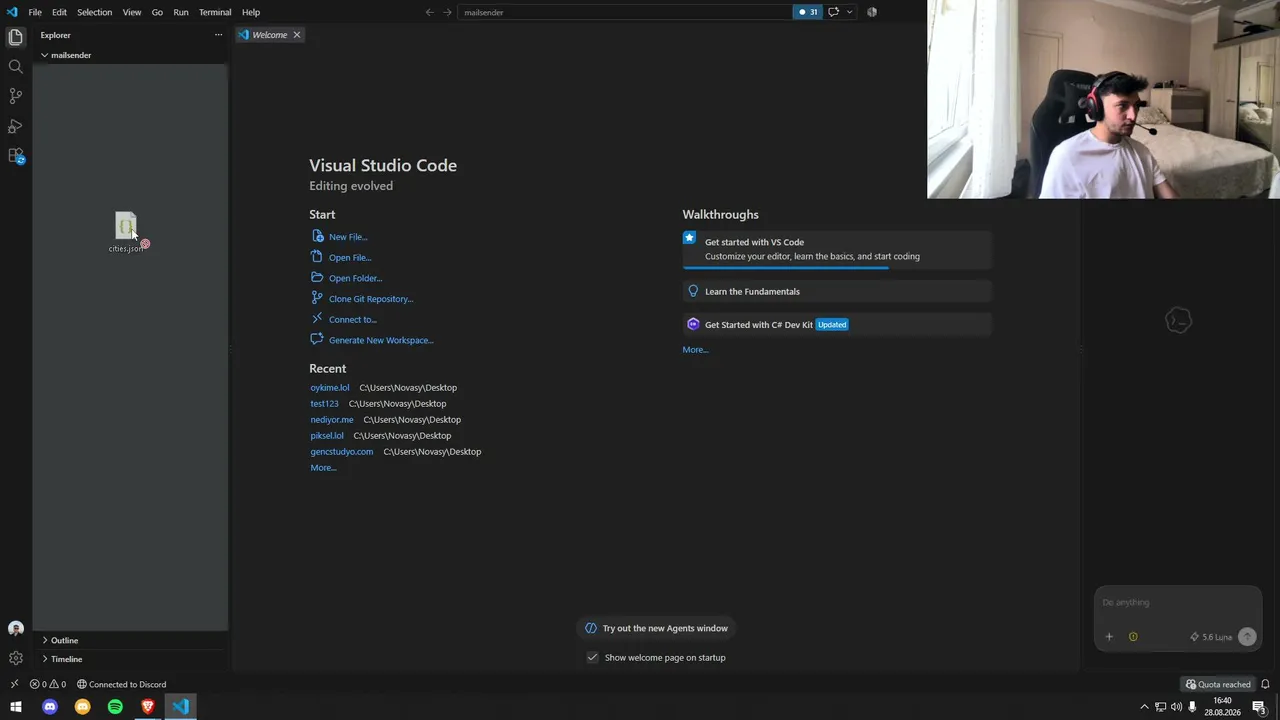This screenshot has height=720, width=1280.
Task: Open Spotify from the taskbar
Action: 115,707
